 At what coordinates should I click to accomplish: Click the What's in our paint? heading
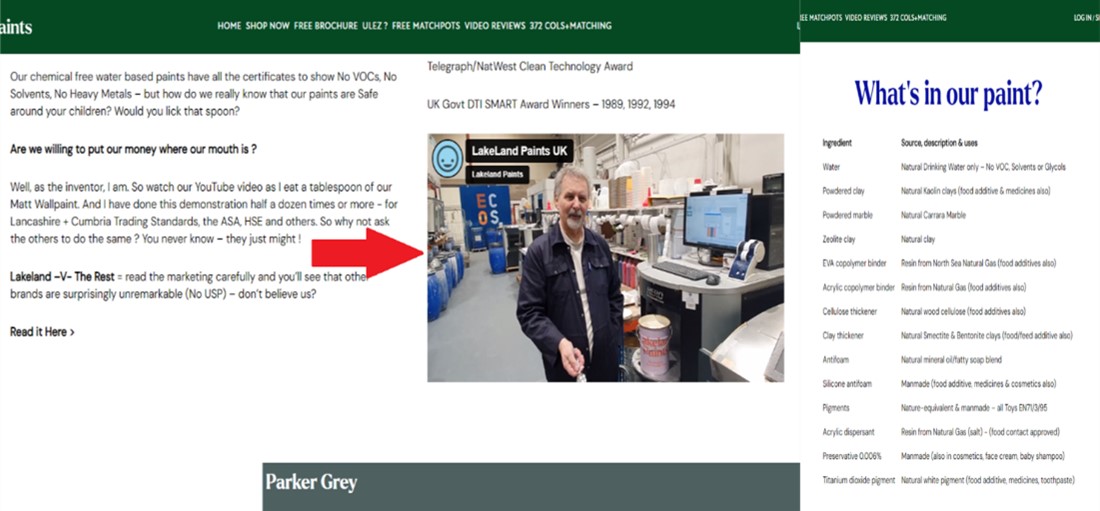[948, 93]
